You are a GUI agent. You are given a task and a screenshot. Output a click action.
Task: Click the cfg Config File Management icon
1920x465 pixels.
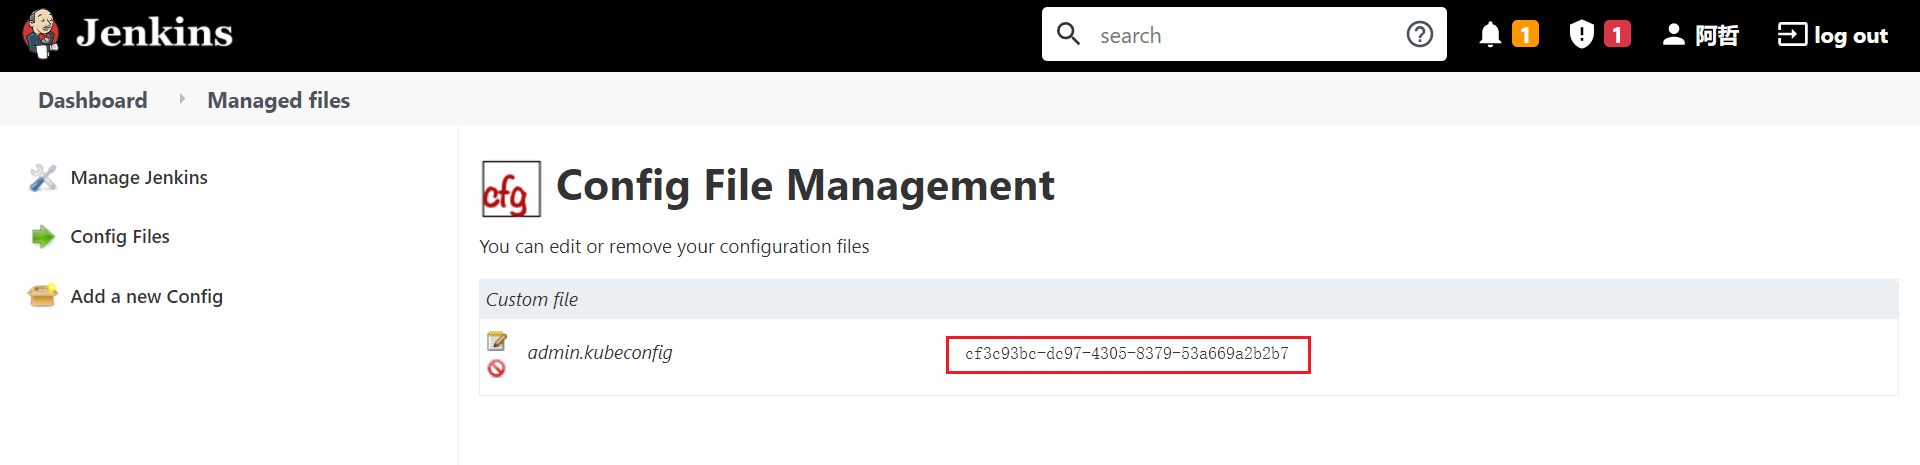tap(511, 189)
